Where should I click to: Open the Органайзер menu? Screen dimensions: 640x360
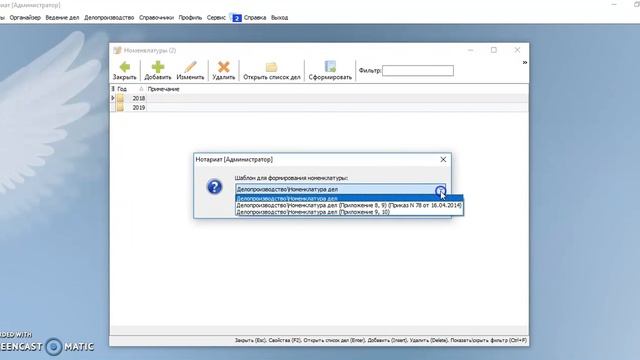25,18
